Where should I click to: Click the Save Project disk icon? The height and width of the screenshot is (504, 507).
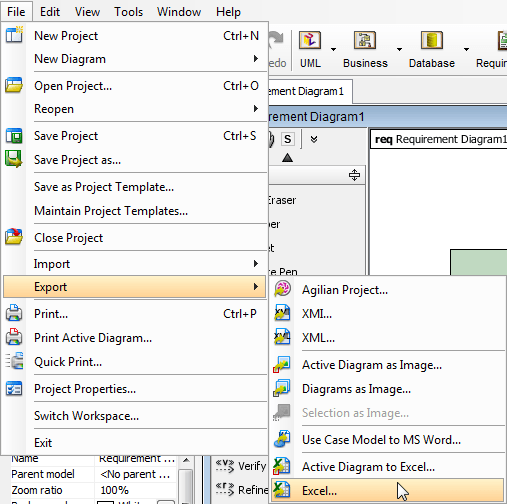[14, 136]
